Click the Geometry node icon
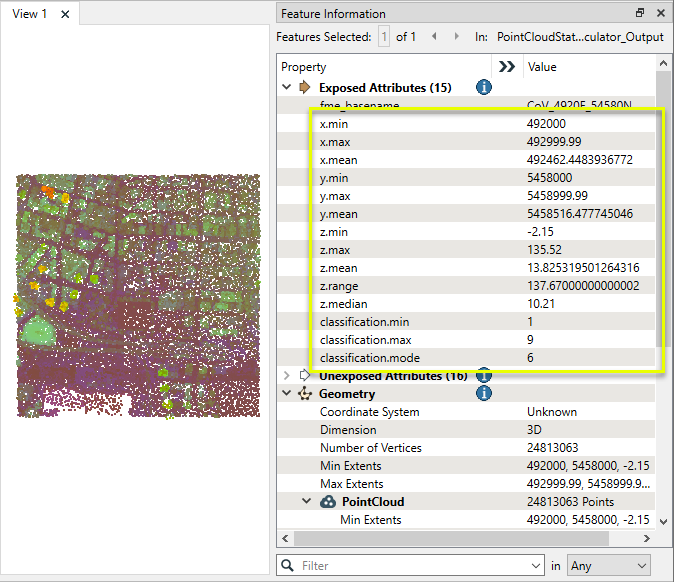 pos(306,394)
